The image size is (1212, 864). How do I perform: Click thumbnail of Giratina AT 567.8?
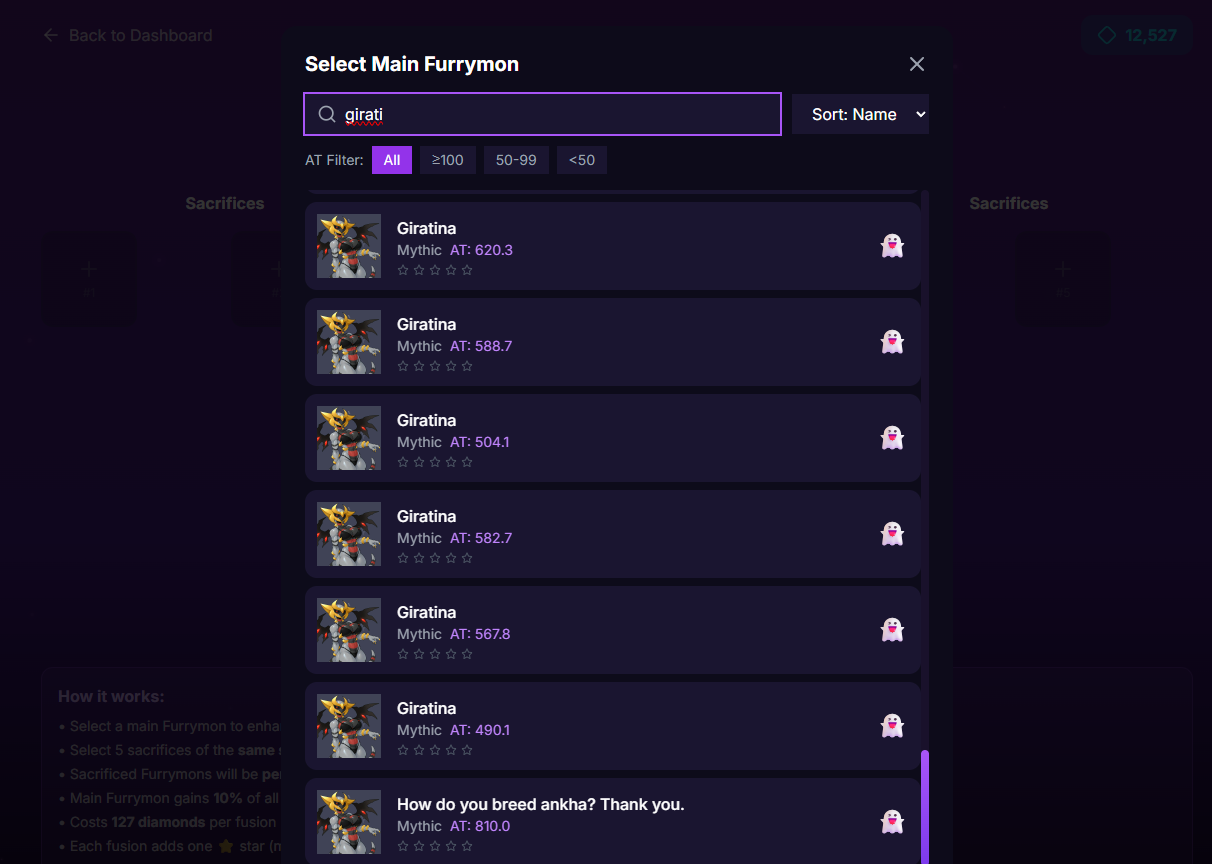(349, 630)
